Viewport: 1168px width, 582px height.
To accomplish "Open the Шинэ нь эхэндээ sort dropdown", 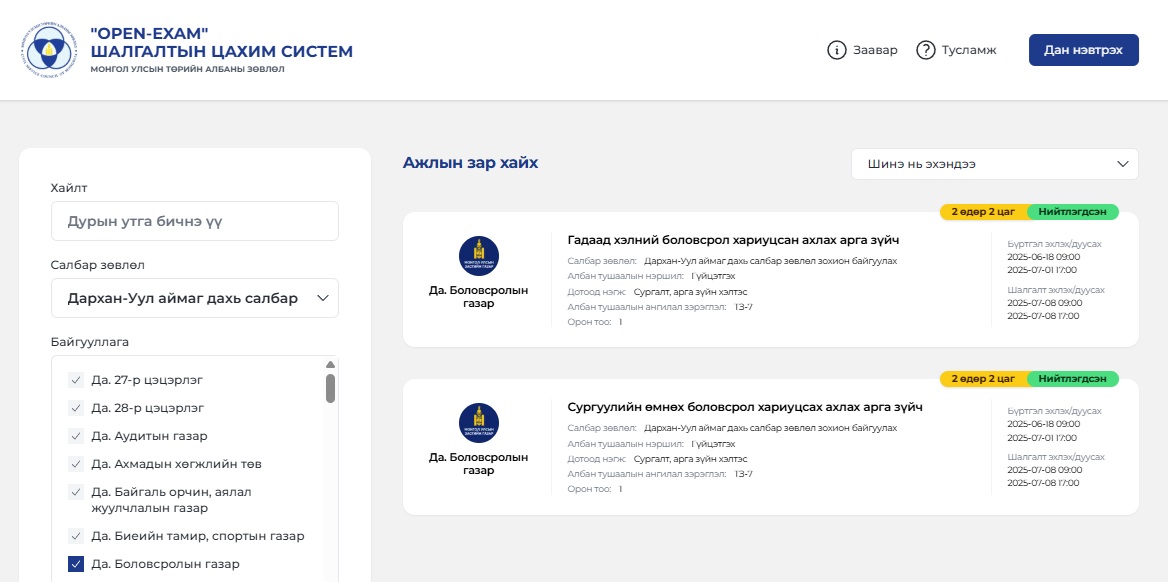I will click(x=994, y=164).
